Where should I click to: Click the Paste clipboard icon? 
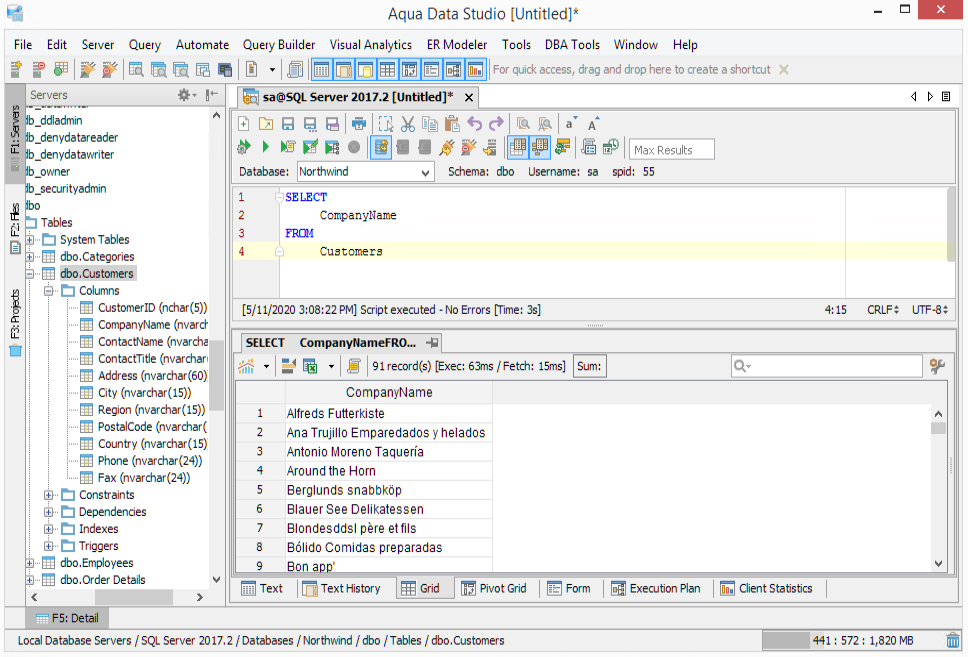tap(451, 124)
